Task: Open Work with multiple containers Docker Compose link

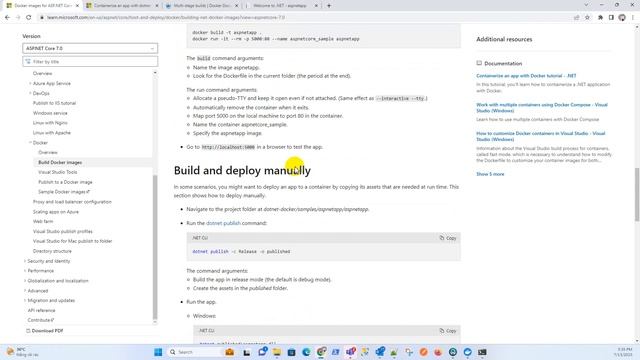Action: pyautogui.click(x=542, y=108)
